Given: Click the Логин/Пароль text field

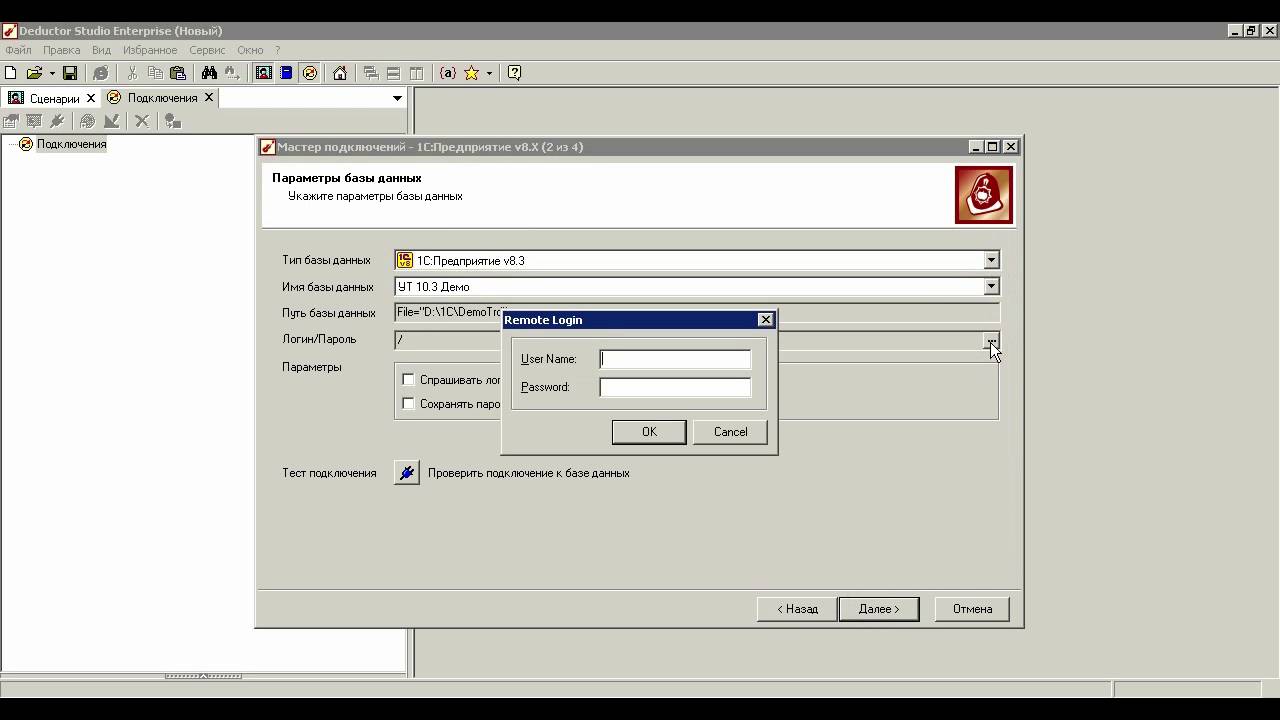Looking at the screenshot, I should coord(688,339).
